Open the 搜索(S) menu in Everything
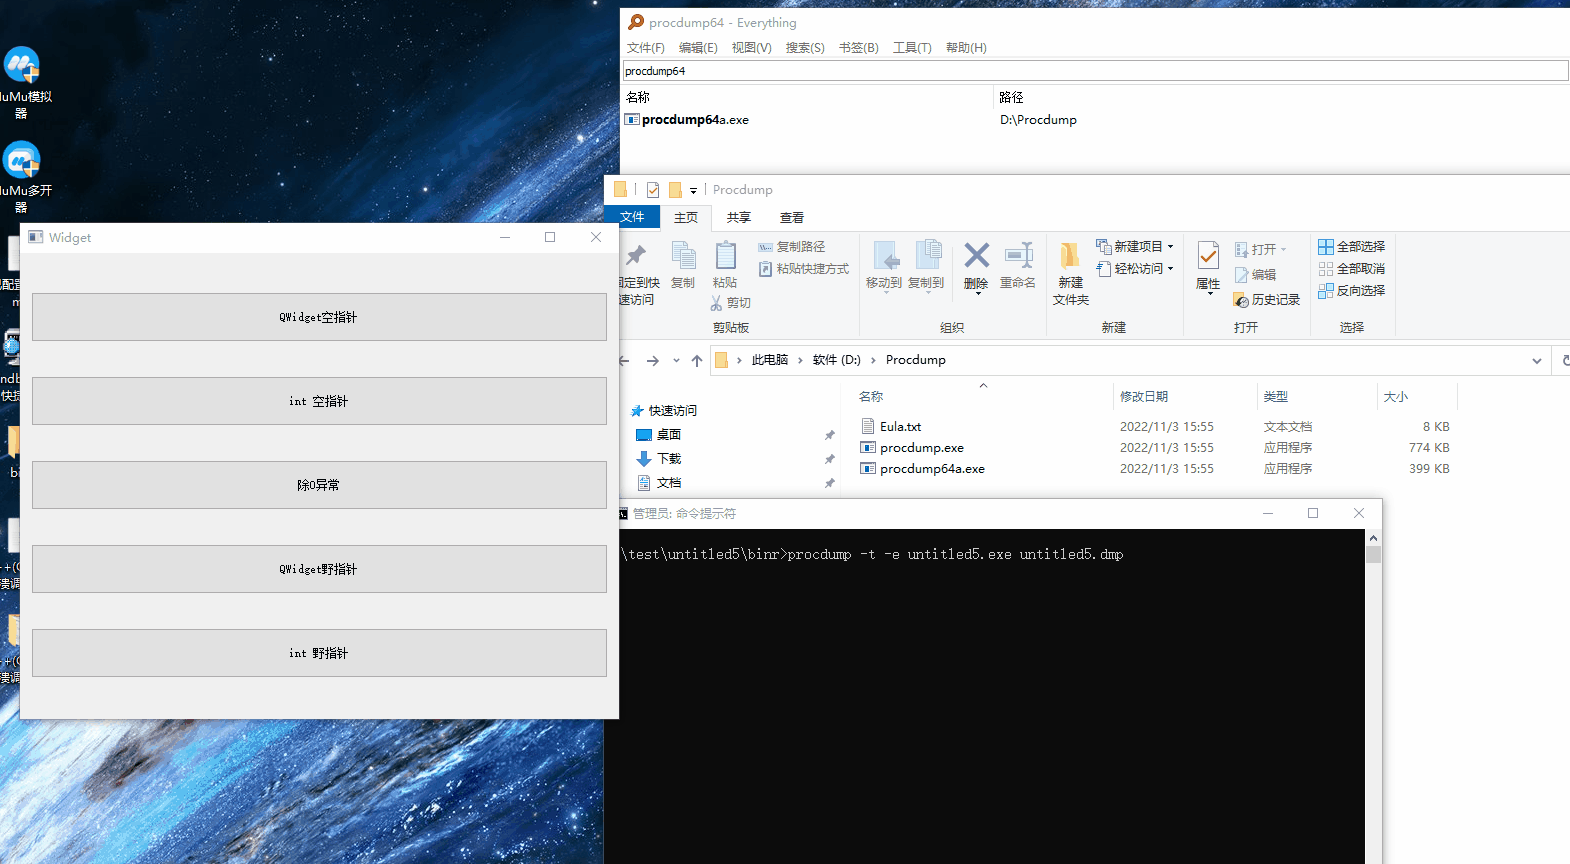 [x=805, y=48]
